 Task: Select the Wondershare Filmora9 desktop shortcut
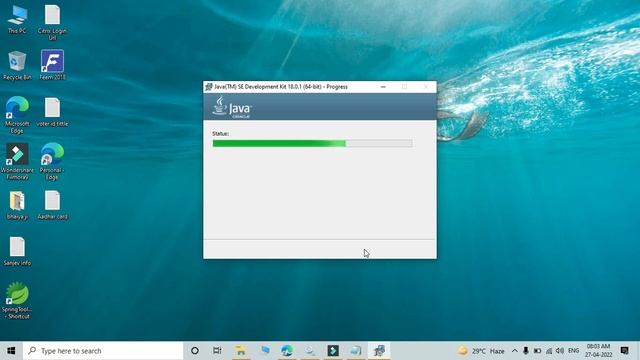[17, 161]
